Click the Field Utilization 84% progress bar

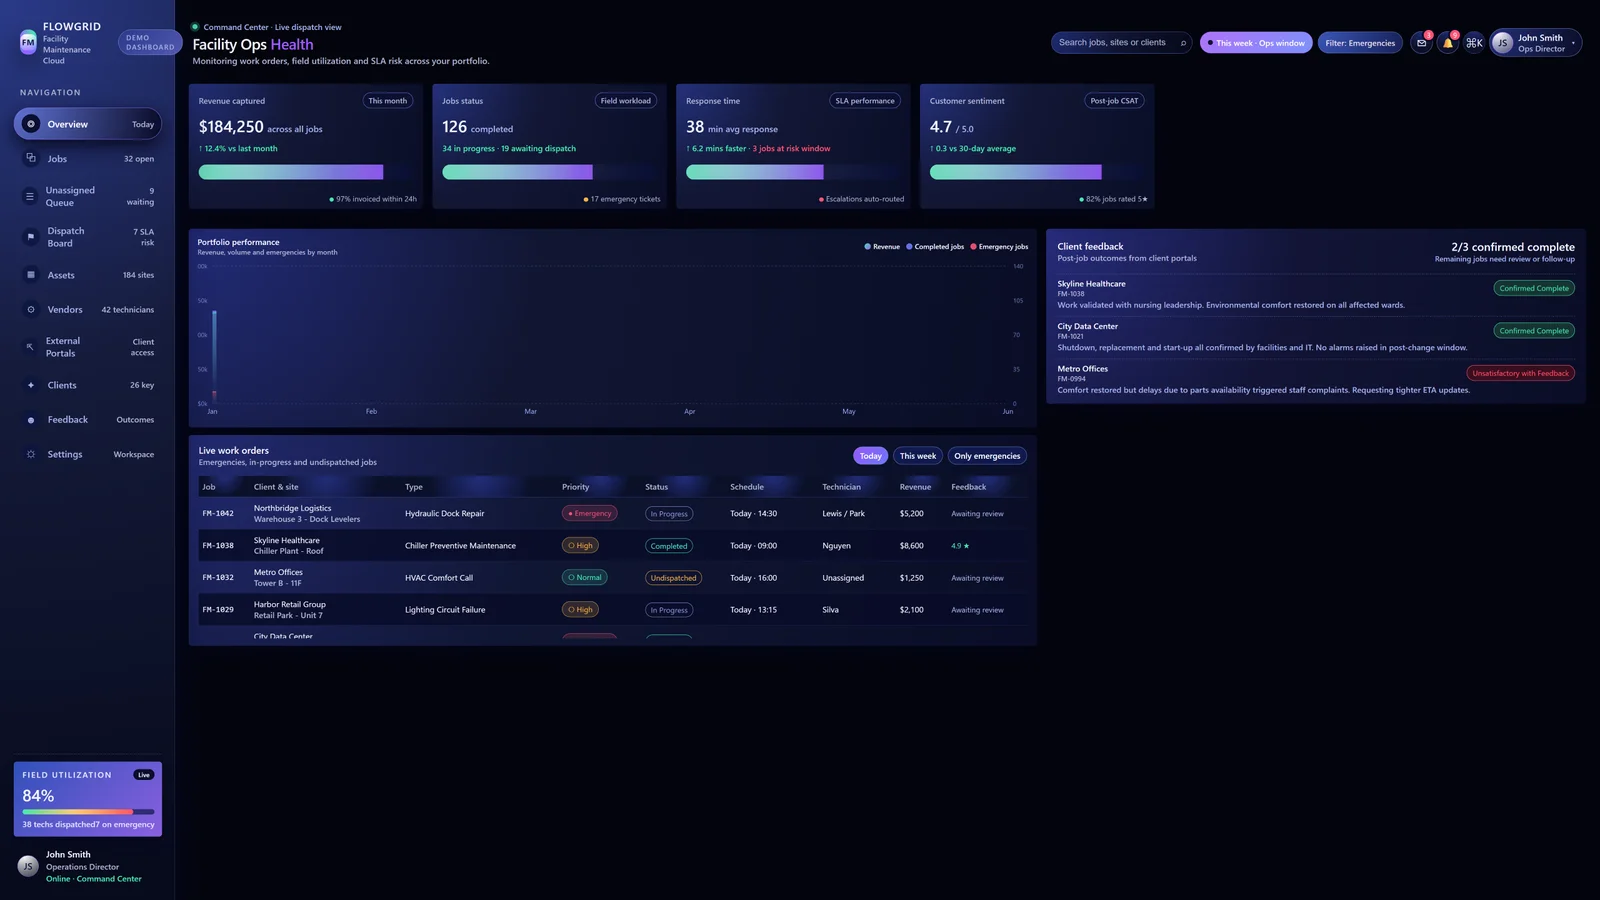(x=87, y=812)
